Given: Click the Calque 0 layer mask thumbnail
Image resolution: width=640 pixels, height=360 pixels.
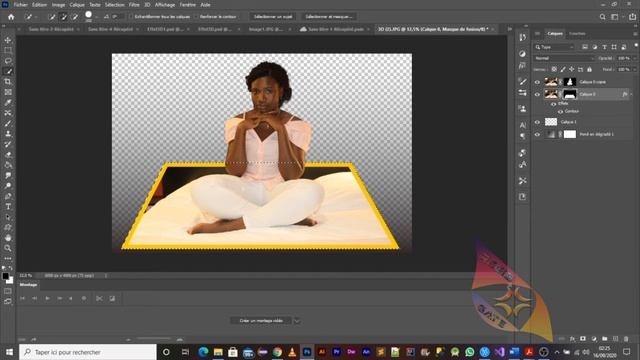Looking at the screenshot, I should point(570,94).
